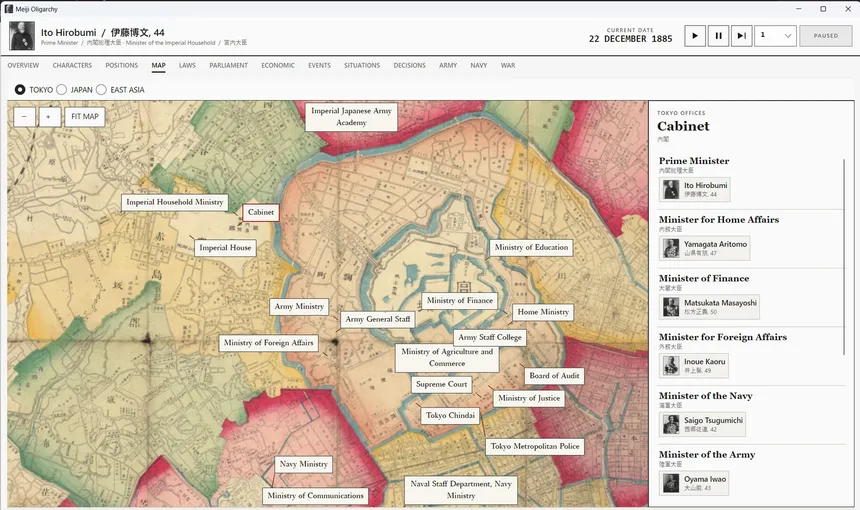
Task: Open Inoue Kaoru's character card
Action: (x=694, y=366)
